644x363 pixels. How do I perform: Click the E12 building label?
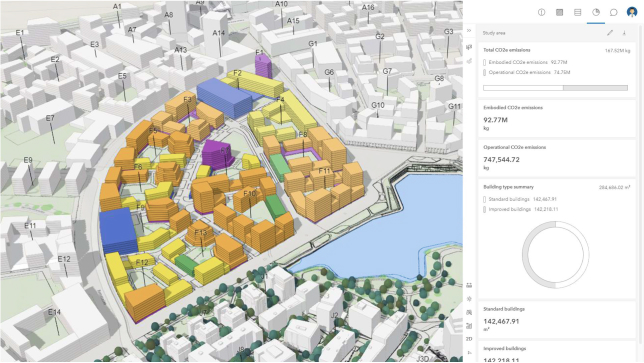click(x=64, y=259)
